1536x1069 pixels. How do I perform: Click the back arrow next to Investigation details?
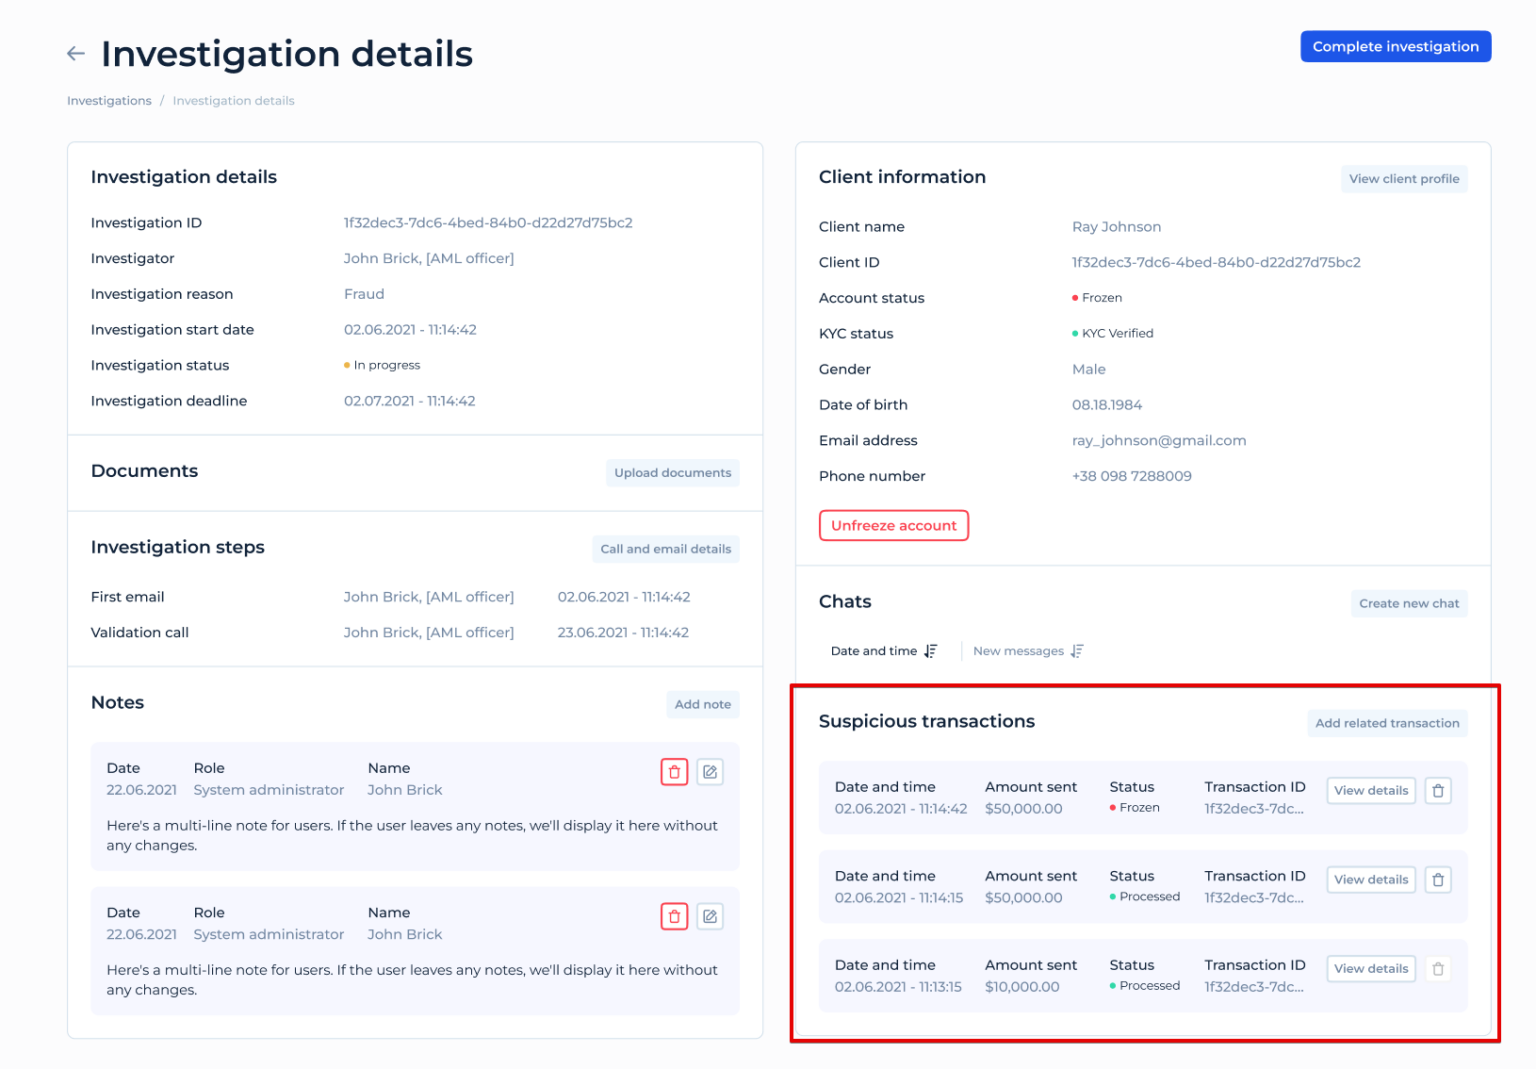(76, 53)
